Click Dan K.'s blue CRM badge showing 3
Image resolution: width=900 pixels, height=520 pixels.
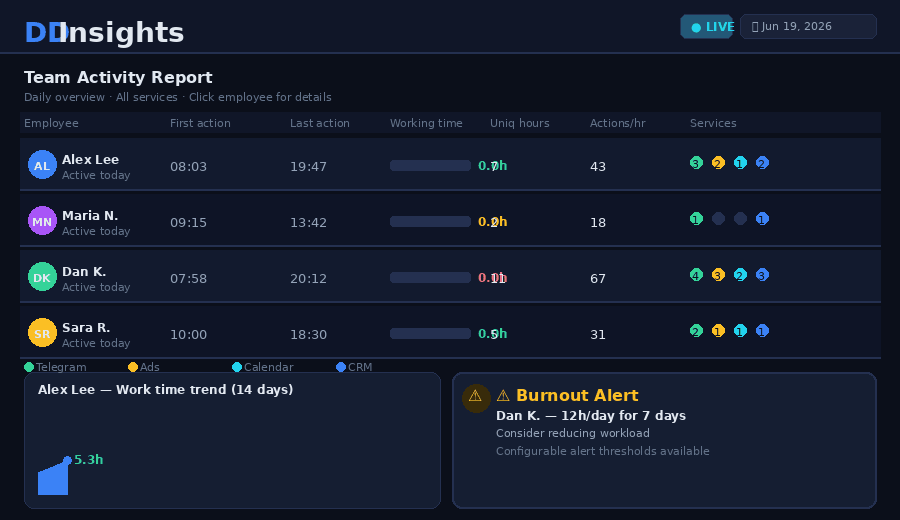pyautogui.click(x=762, y=275)
